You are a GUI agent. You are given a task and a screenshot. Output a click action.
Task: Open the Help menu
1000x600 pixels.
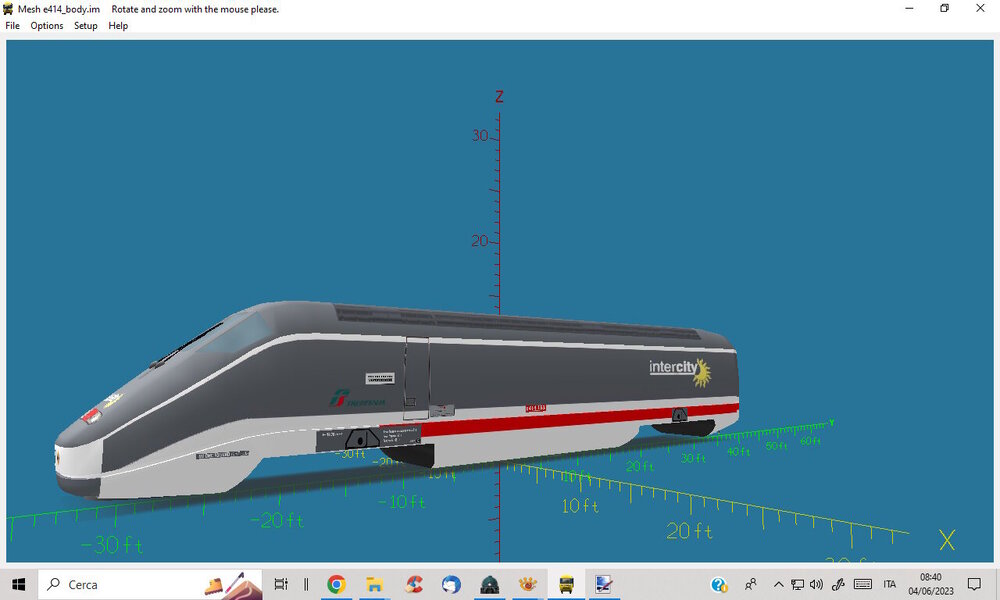pos(118,26)
